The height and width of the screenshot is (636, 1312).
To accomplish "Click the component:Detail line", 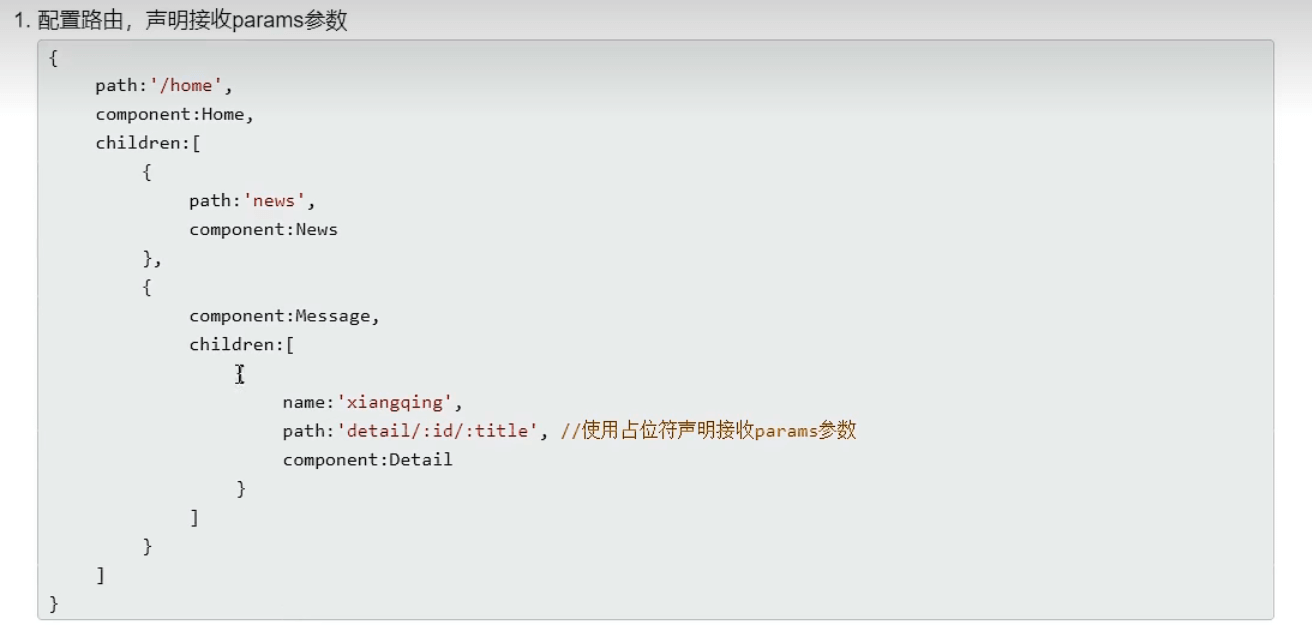I will [x=367, y=460].
